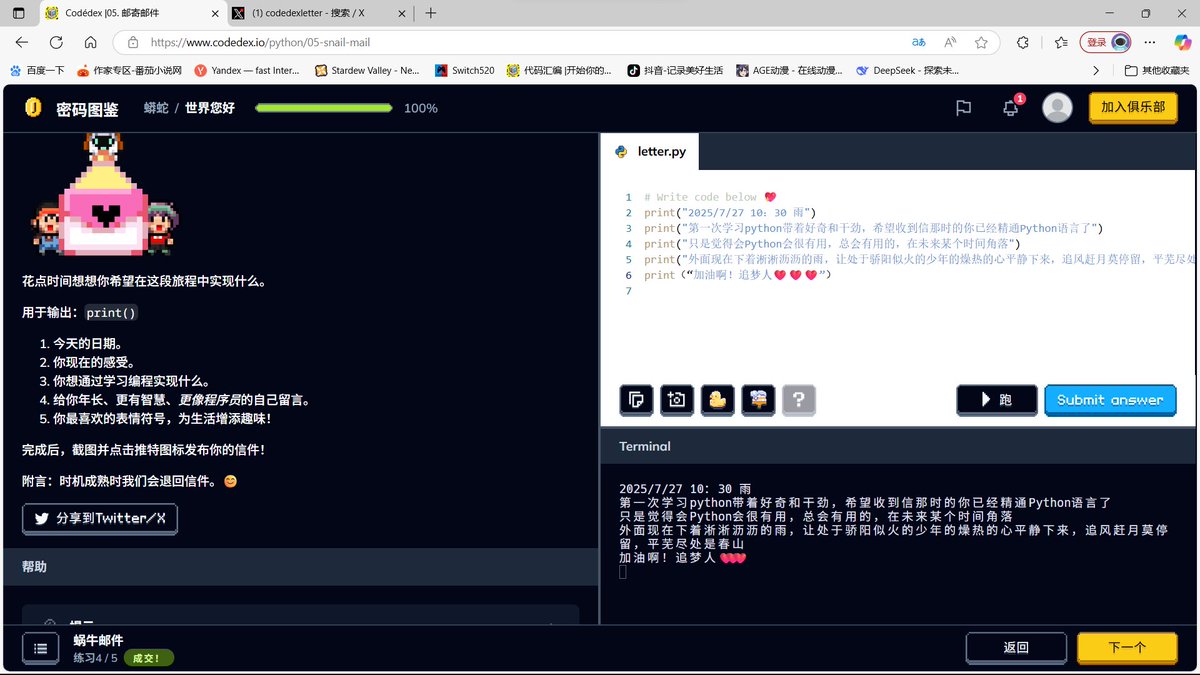
Task: Click 登录 login button in browser
Action: coord(1105,43)
